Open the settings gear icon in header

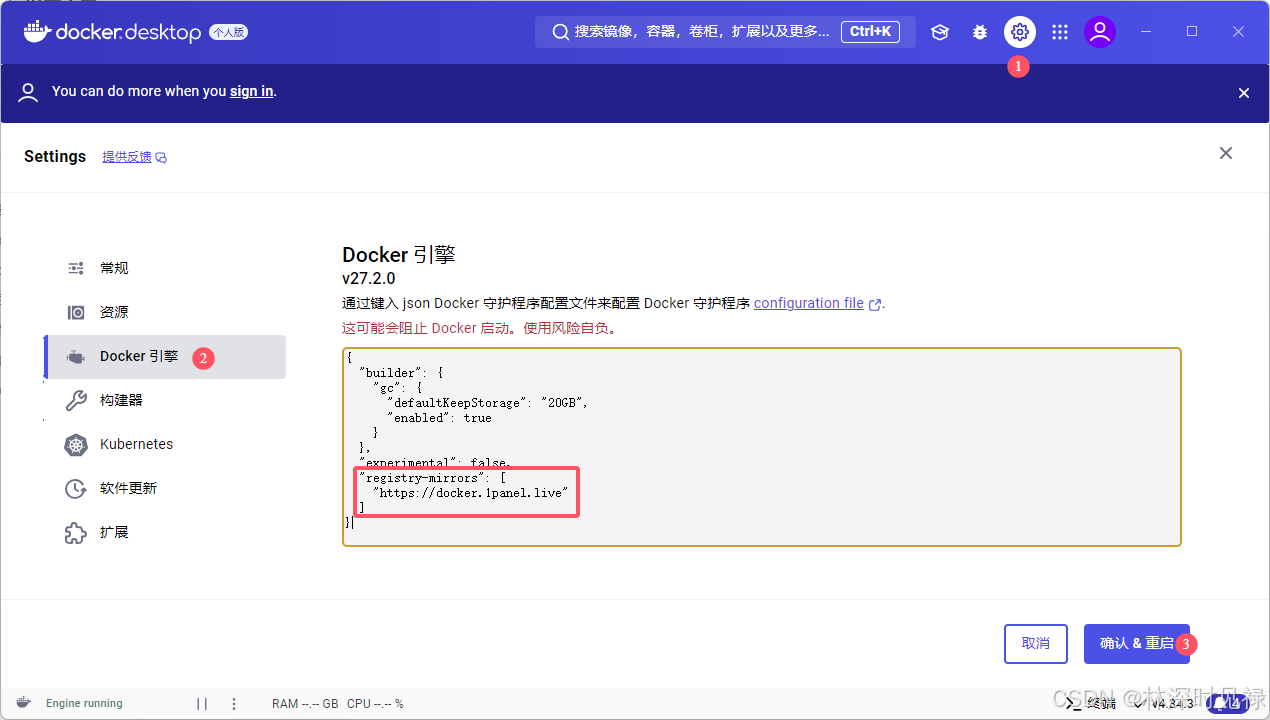(x=1019, y=32)
